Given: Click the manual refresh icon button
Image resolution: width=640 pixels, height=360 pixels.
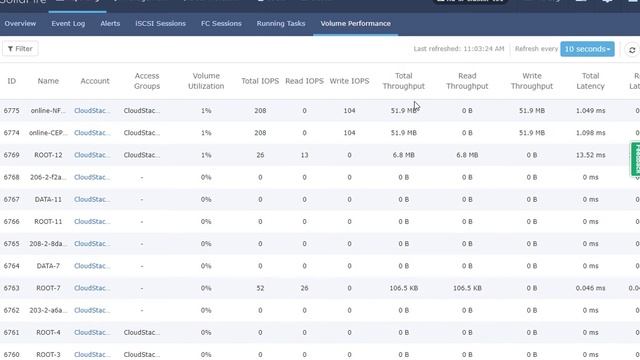Looking at the screenshot, I should [x=632, y=50].
